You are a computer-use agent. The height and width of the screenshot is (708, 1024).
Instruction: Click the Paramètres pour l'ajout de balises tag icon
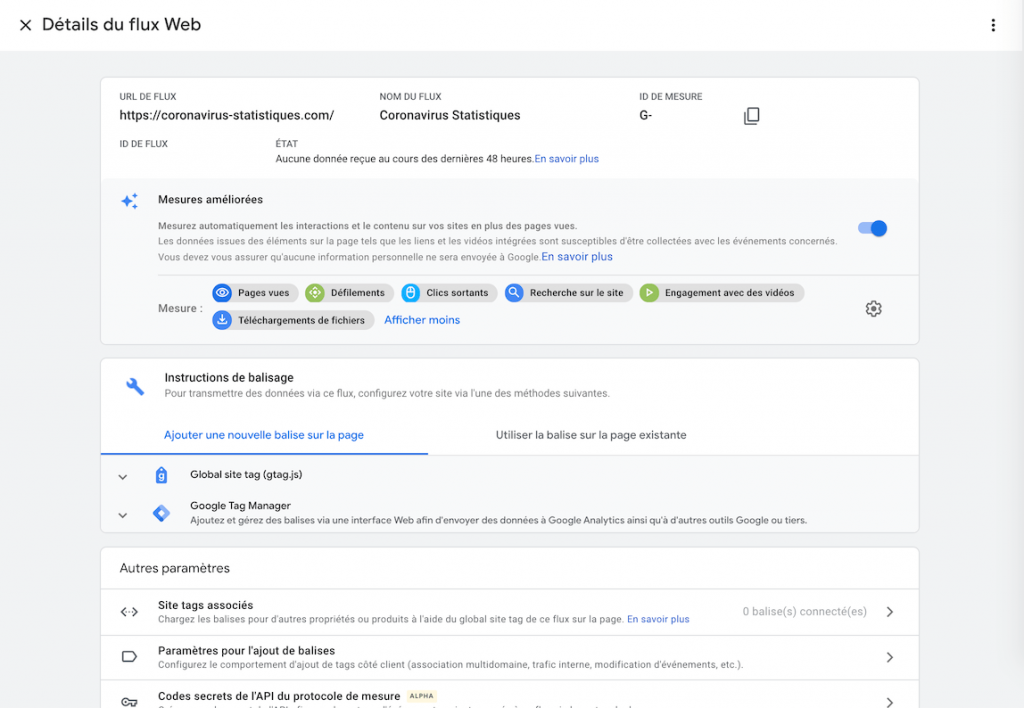129,656
